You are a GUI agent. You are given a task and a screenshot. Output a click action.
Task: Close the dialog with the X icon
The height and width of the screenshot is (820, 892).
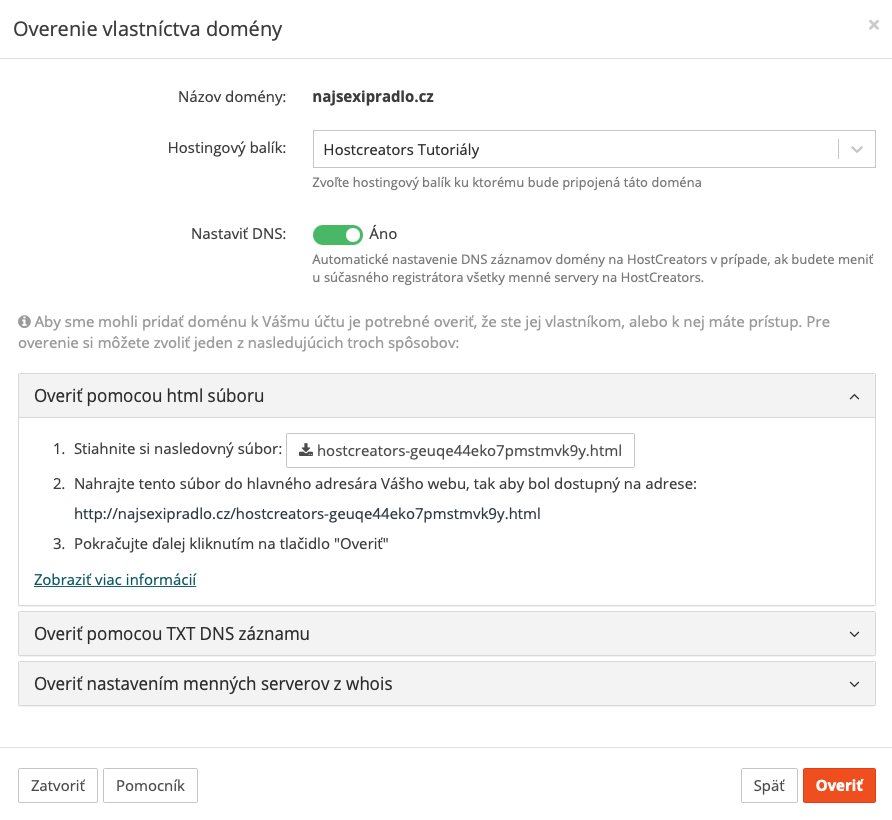point(873,25)
